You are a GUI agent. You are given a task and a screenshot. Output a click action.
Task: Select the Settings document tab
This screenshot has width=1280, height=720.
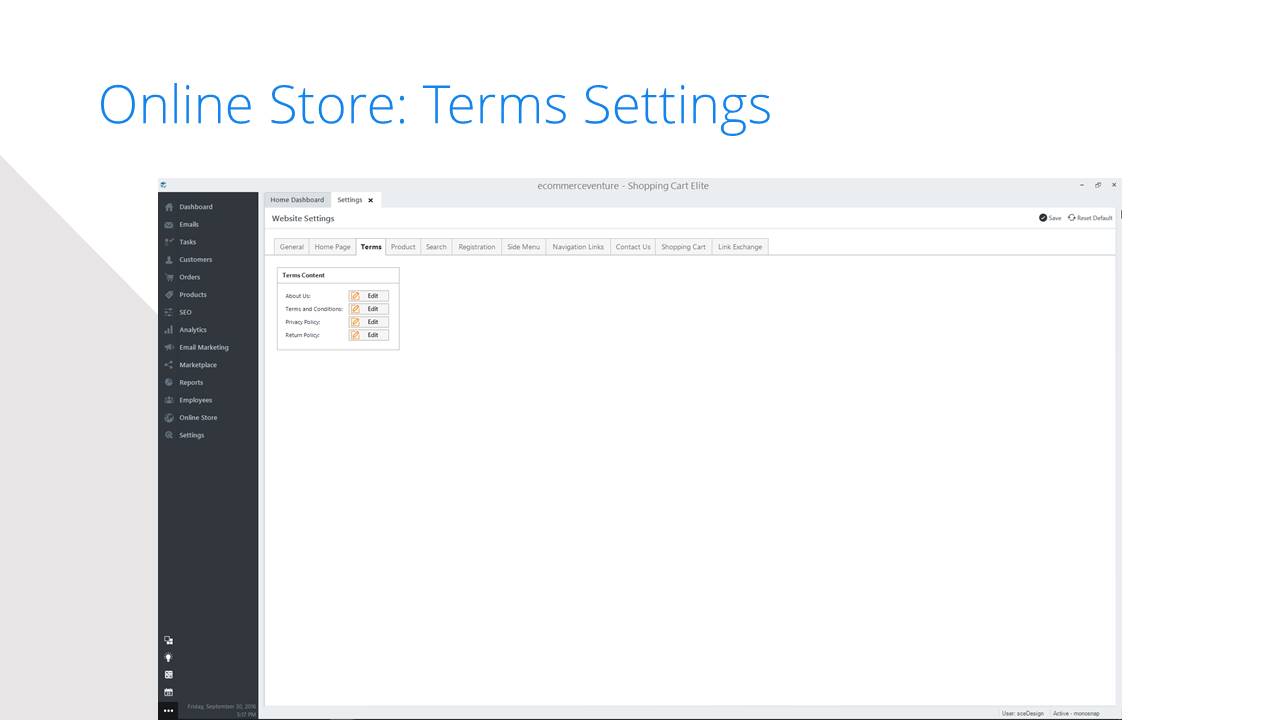[x=349, y=200]
